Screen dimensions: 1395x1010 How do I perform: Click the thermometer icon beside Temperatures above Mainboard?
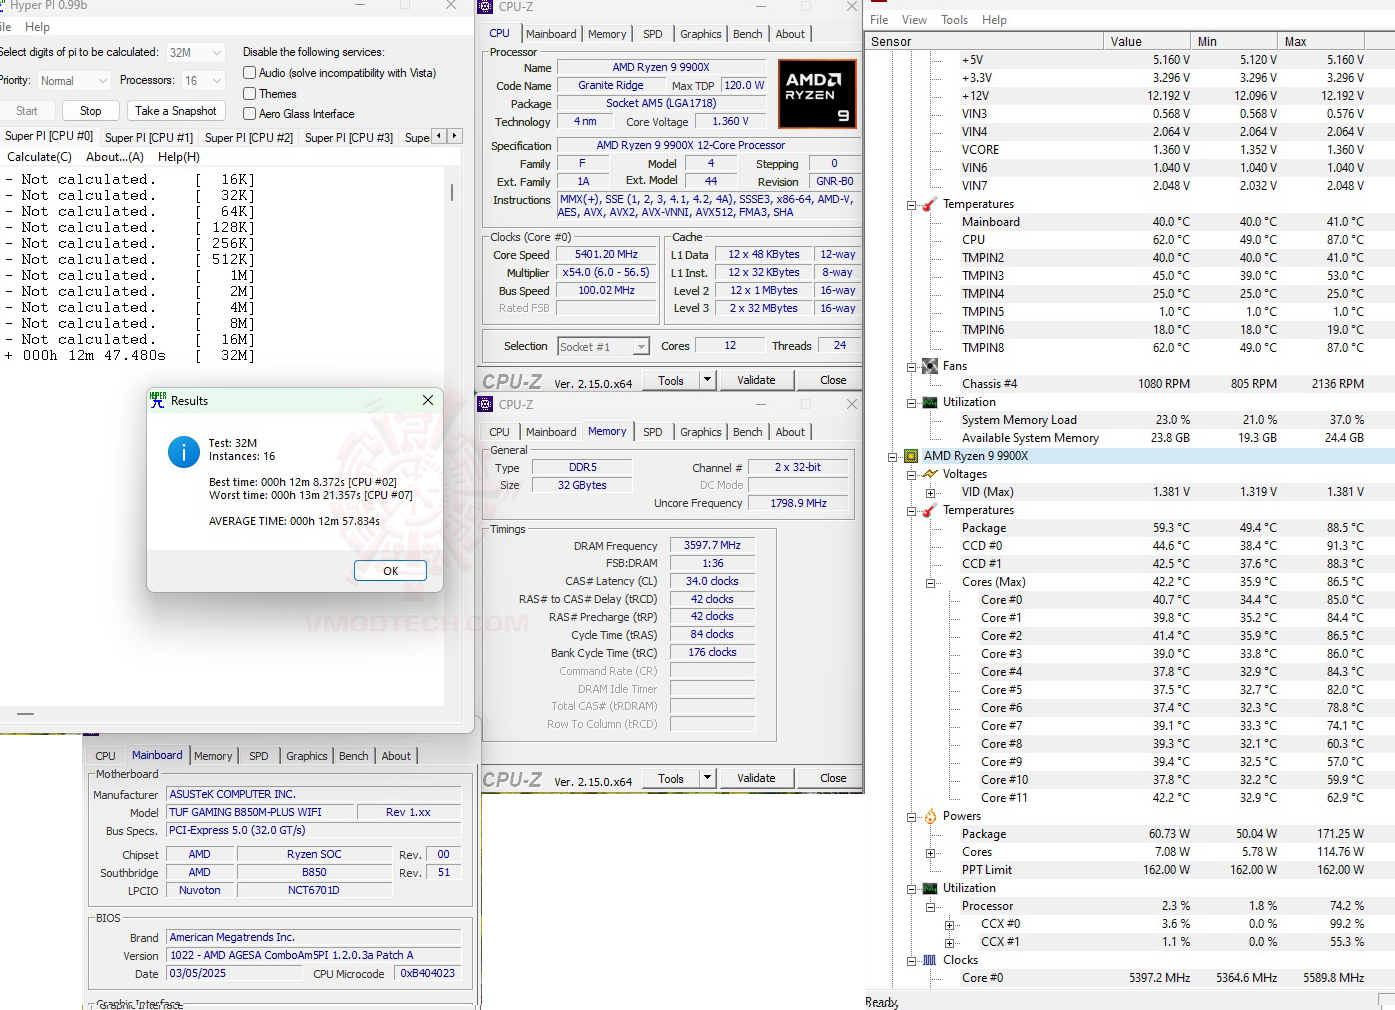coord(929,204)
